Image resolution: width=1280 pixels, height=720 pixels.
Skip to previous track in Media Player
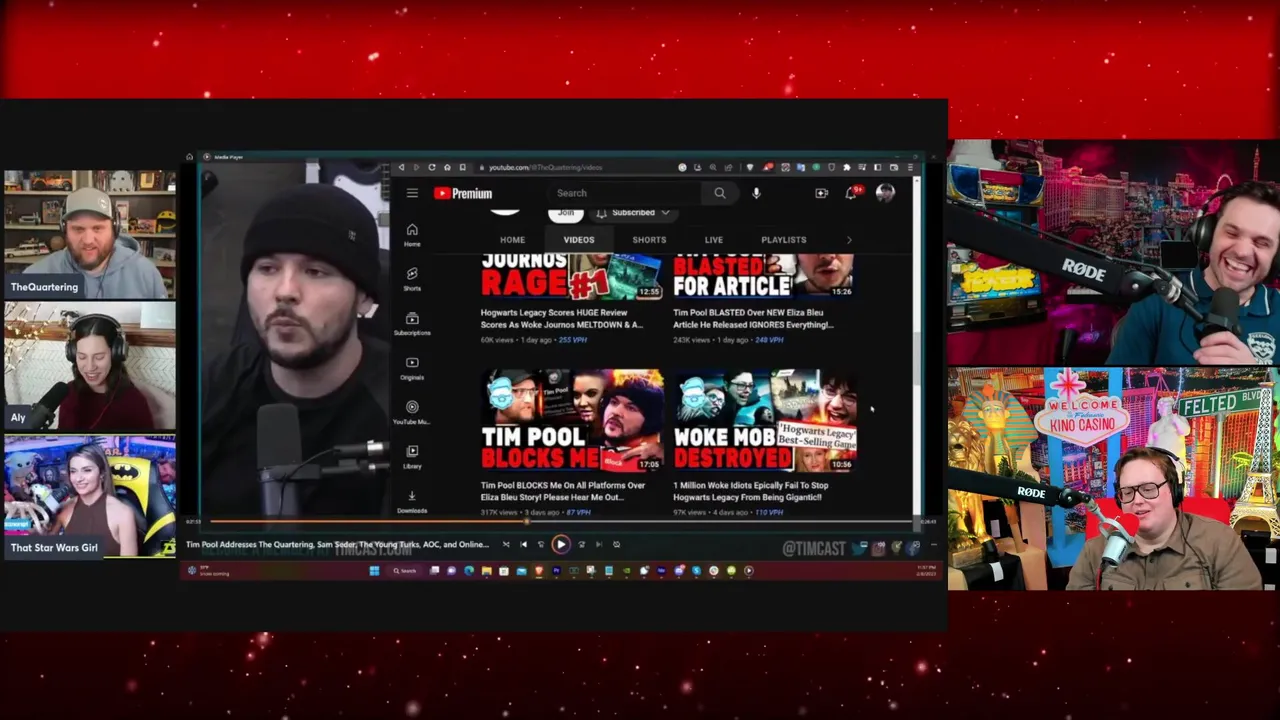click(x=523, y=544)
